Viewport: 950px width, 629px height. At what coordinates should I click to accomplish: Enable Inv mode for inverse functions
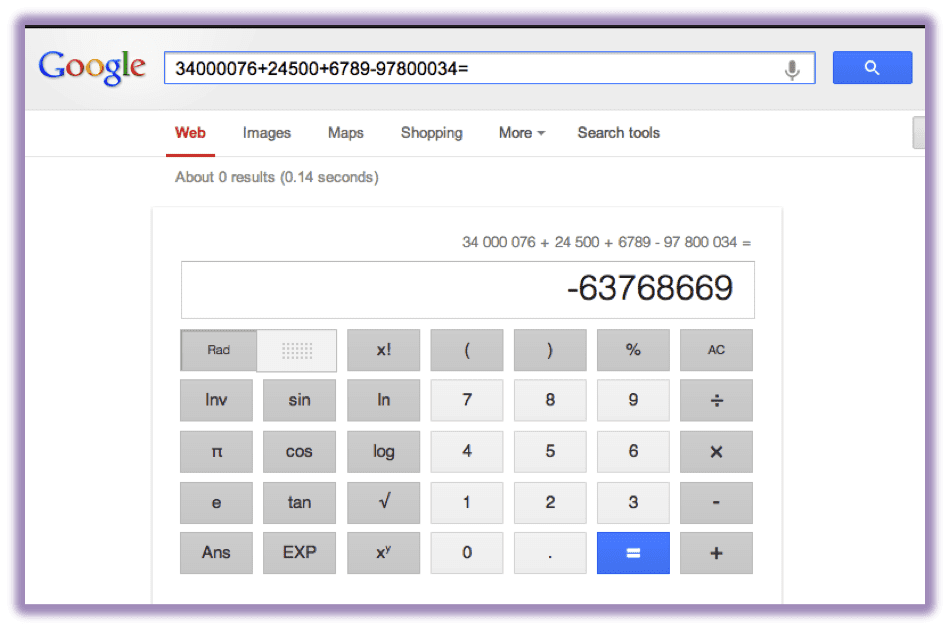click(216, 400)
